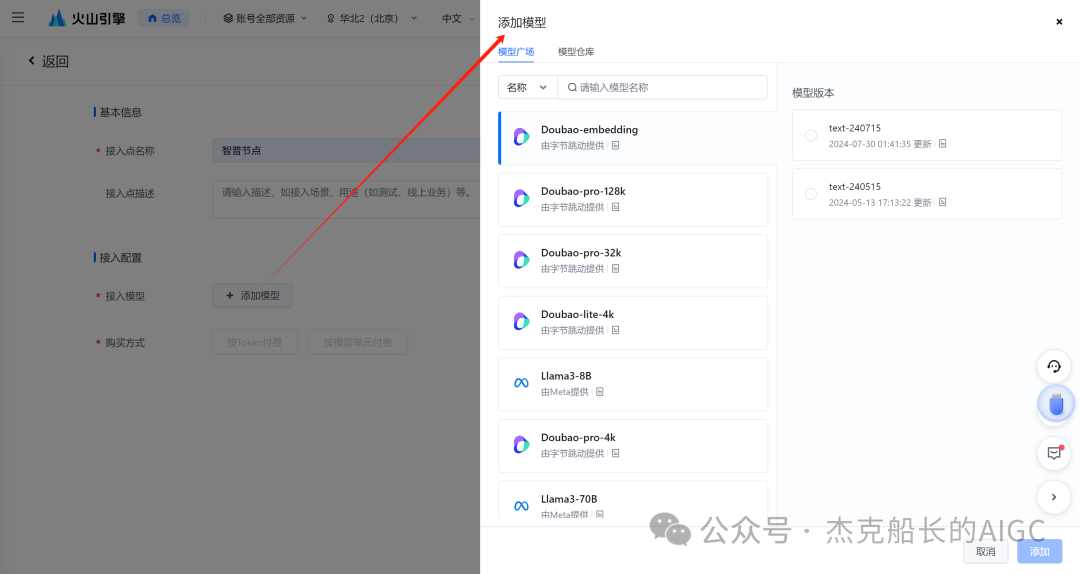The image size is (1080, 574).
Task: Click the 添加 confirm button
Action: coord(1039,551)
